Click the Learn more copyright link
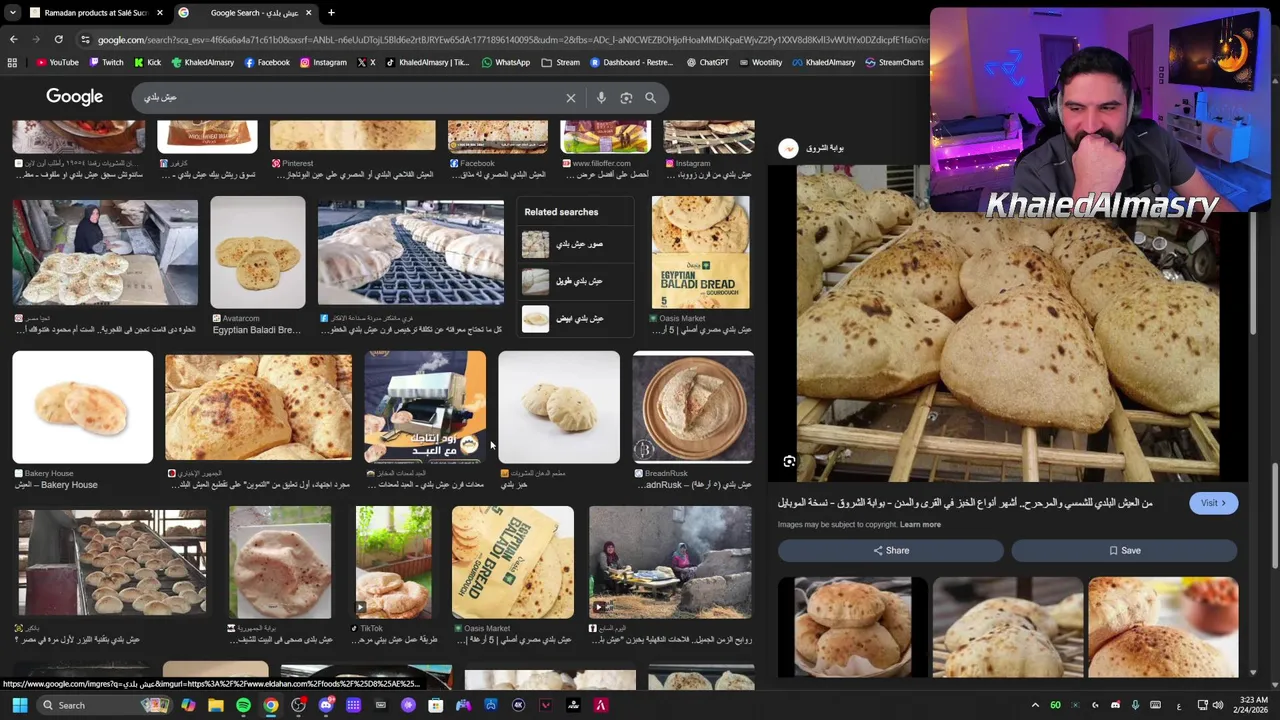Screen dimensions: 1280x720 tap(920, 525)
